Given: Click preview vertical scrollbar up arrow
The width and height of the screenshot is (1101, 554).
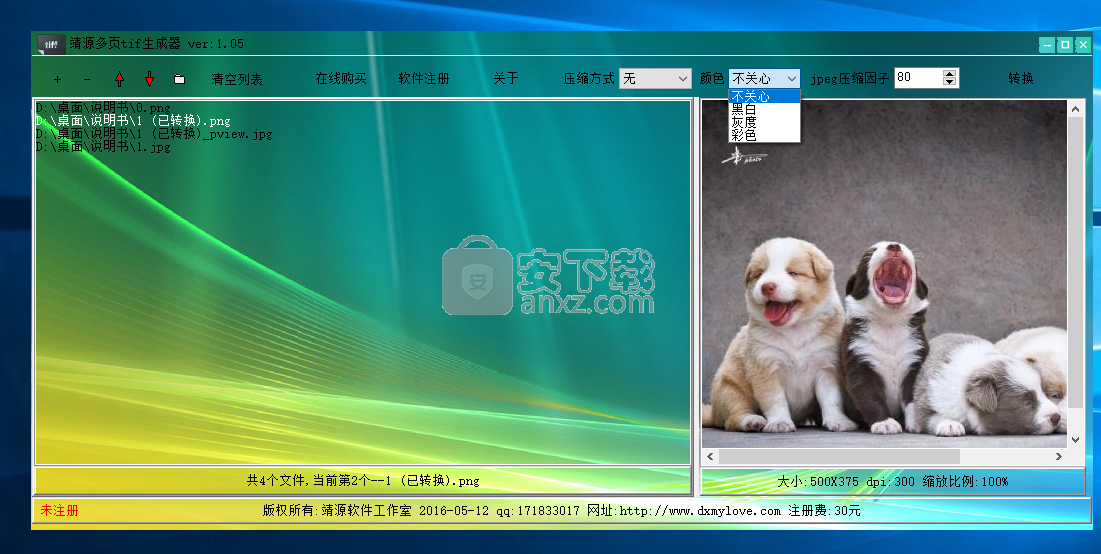Looking at the screenshot, I should (1075, 108).
